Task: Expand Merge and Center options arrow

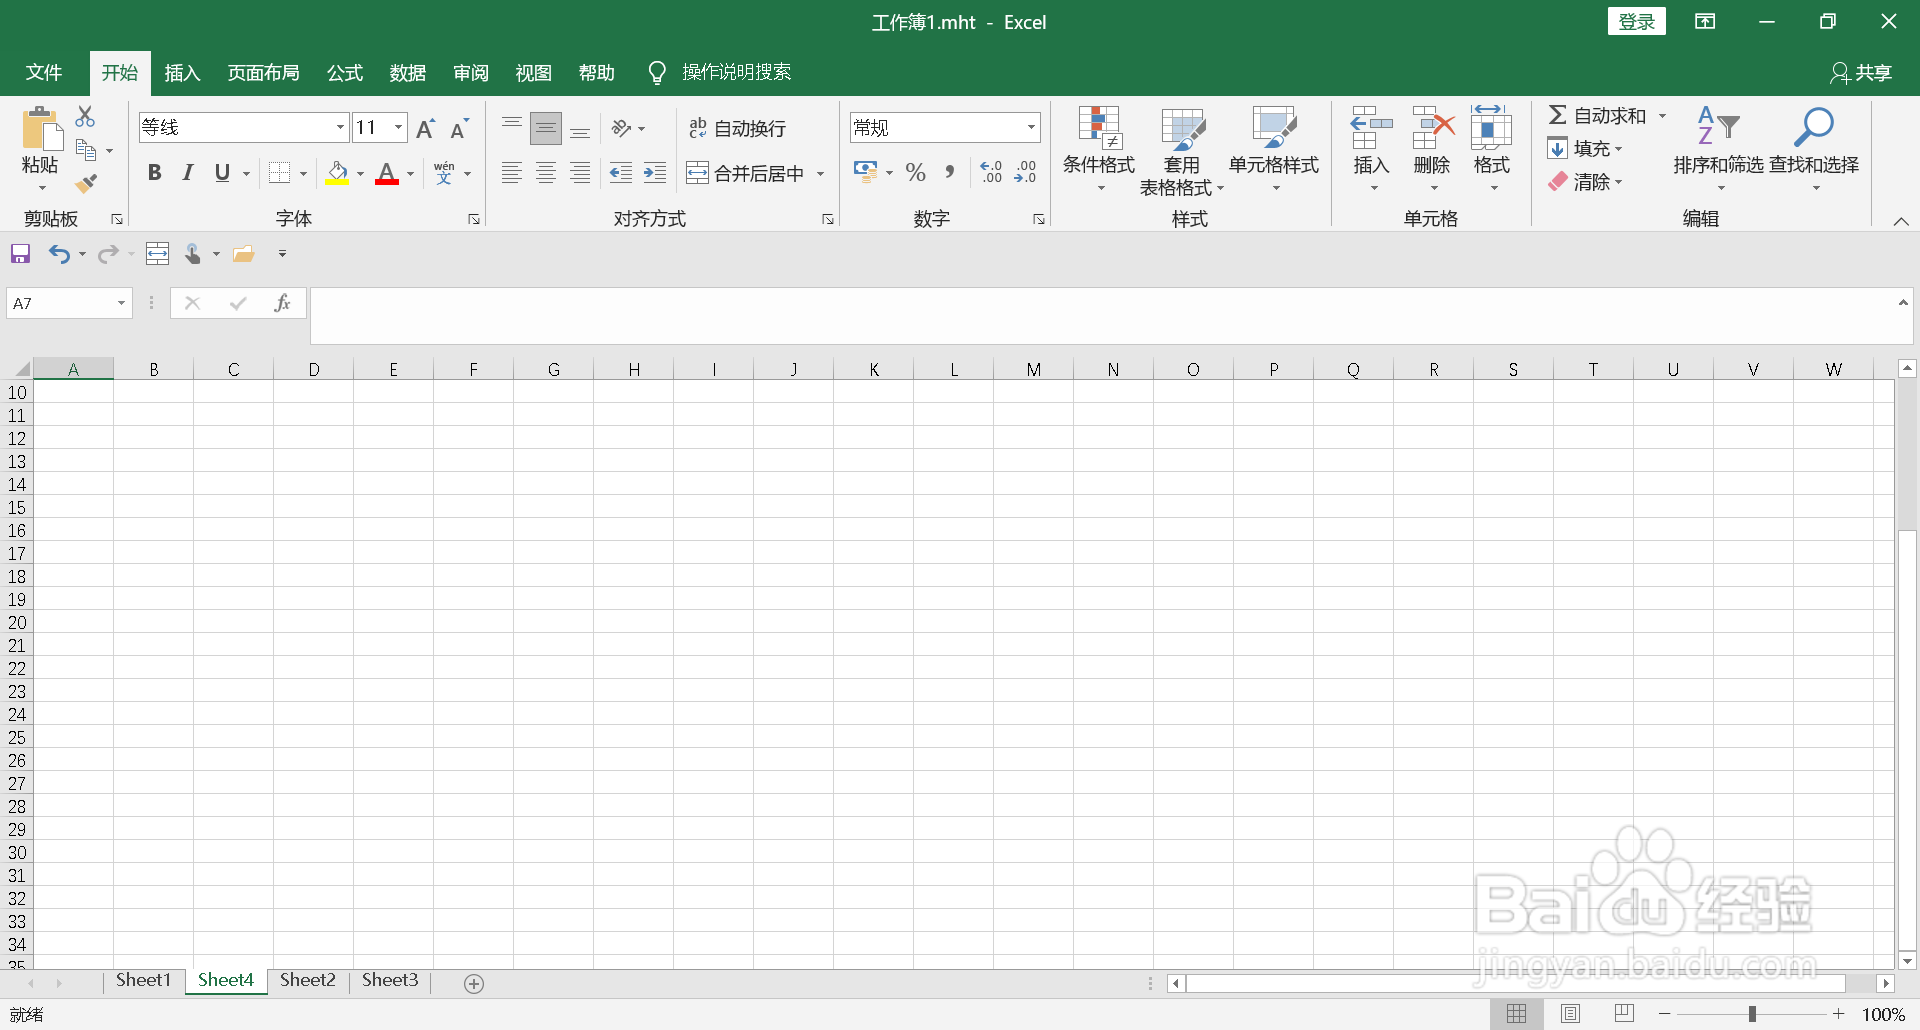Action: (x=820, y=173)
